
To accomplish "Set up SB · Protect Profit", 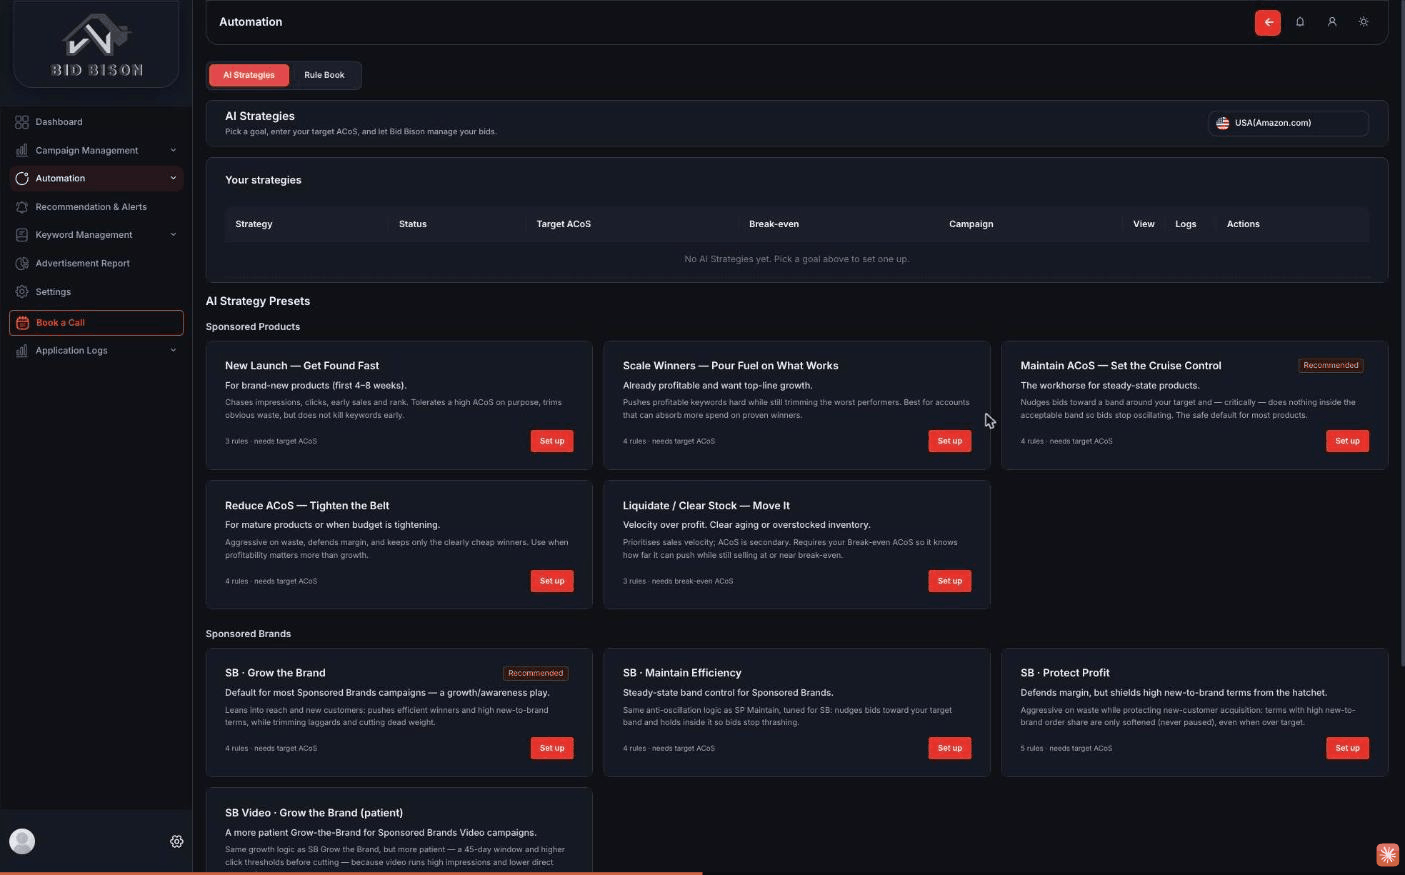I will click(x=1347, y=748).
